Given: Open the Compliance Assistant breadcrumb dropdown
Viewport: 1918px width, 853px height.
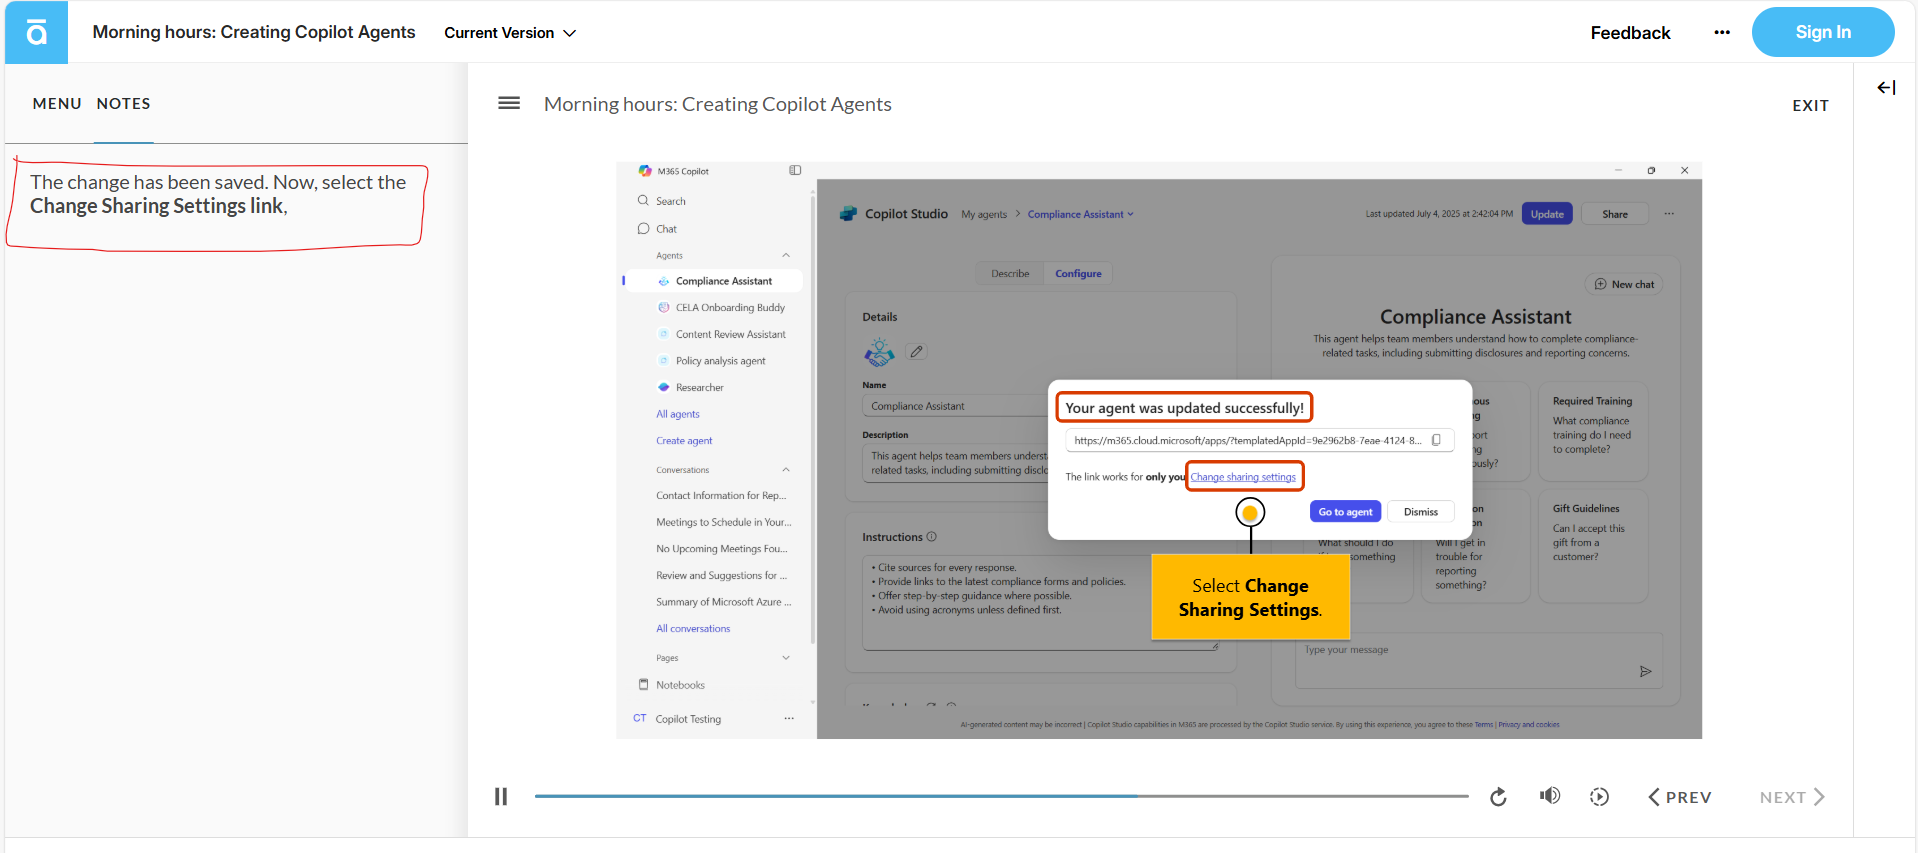Looking at the screenshot, I should point(1081,214).
